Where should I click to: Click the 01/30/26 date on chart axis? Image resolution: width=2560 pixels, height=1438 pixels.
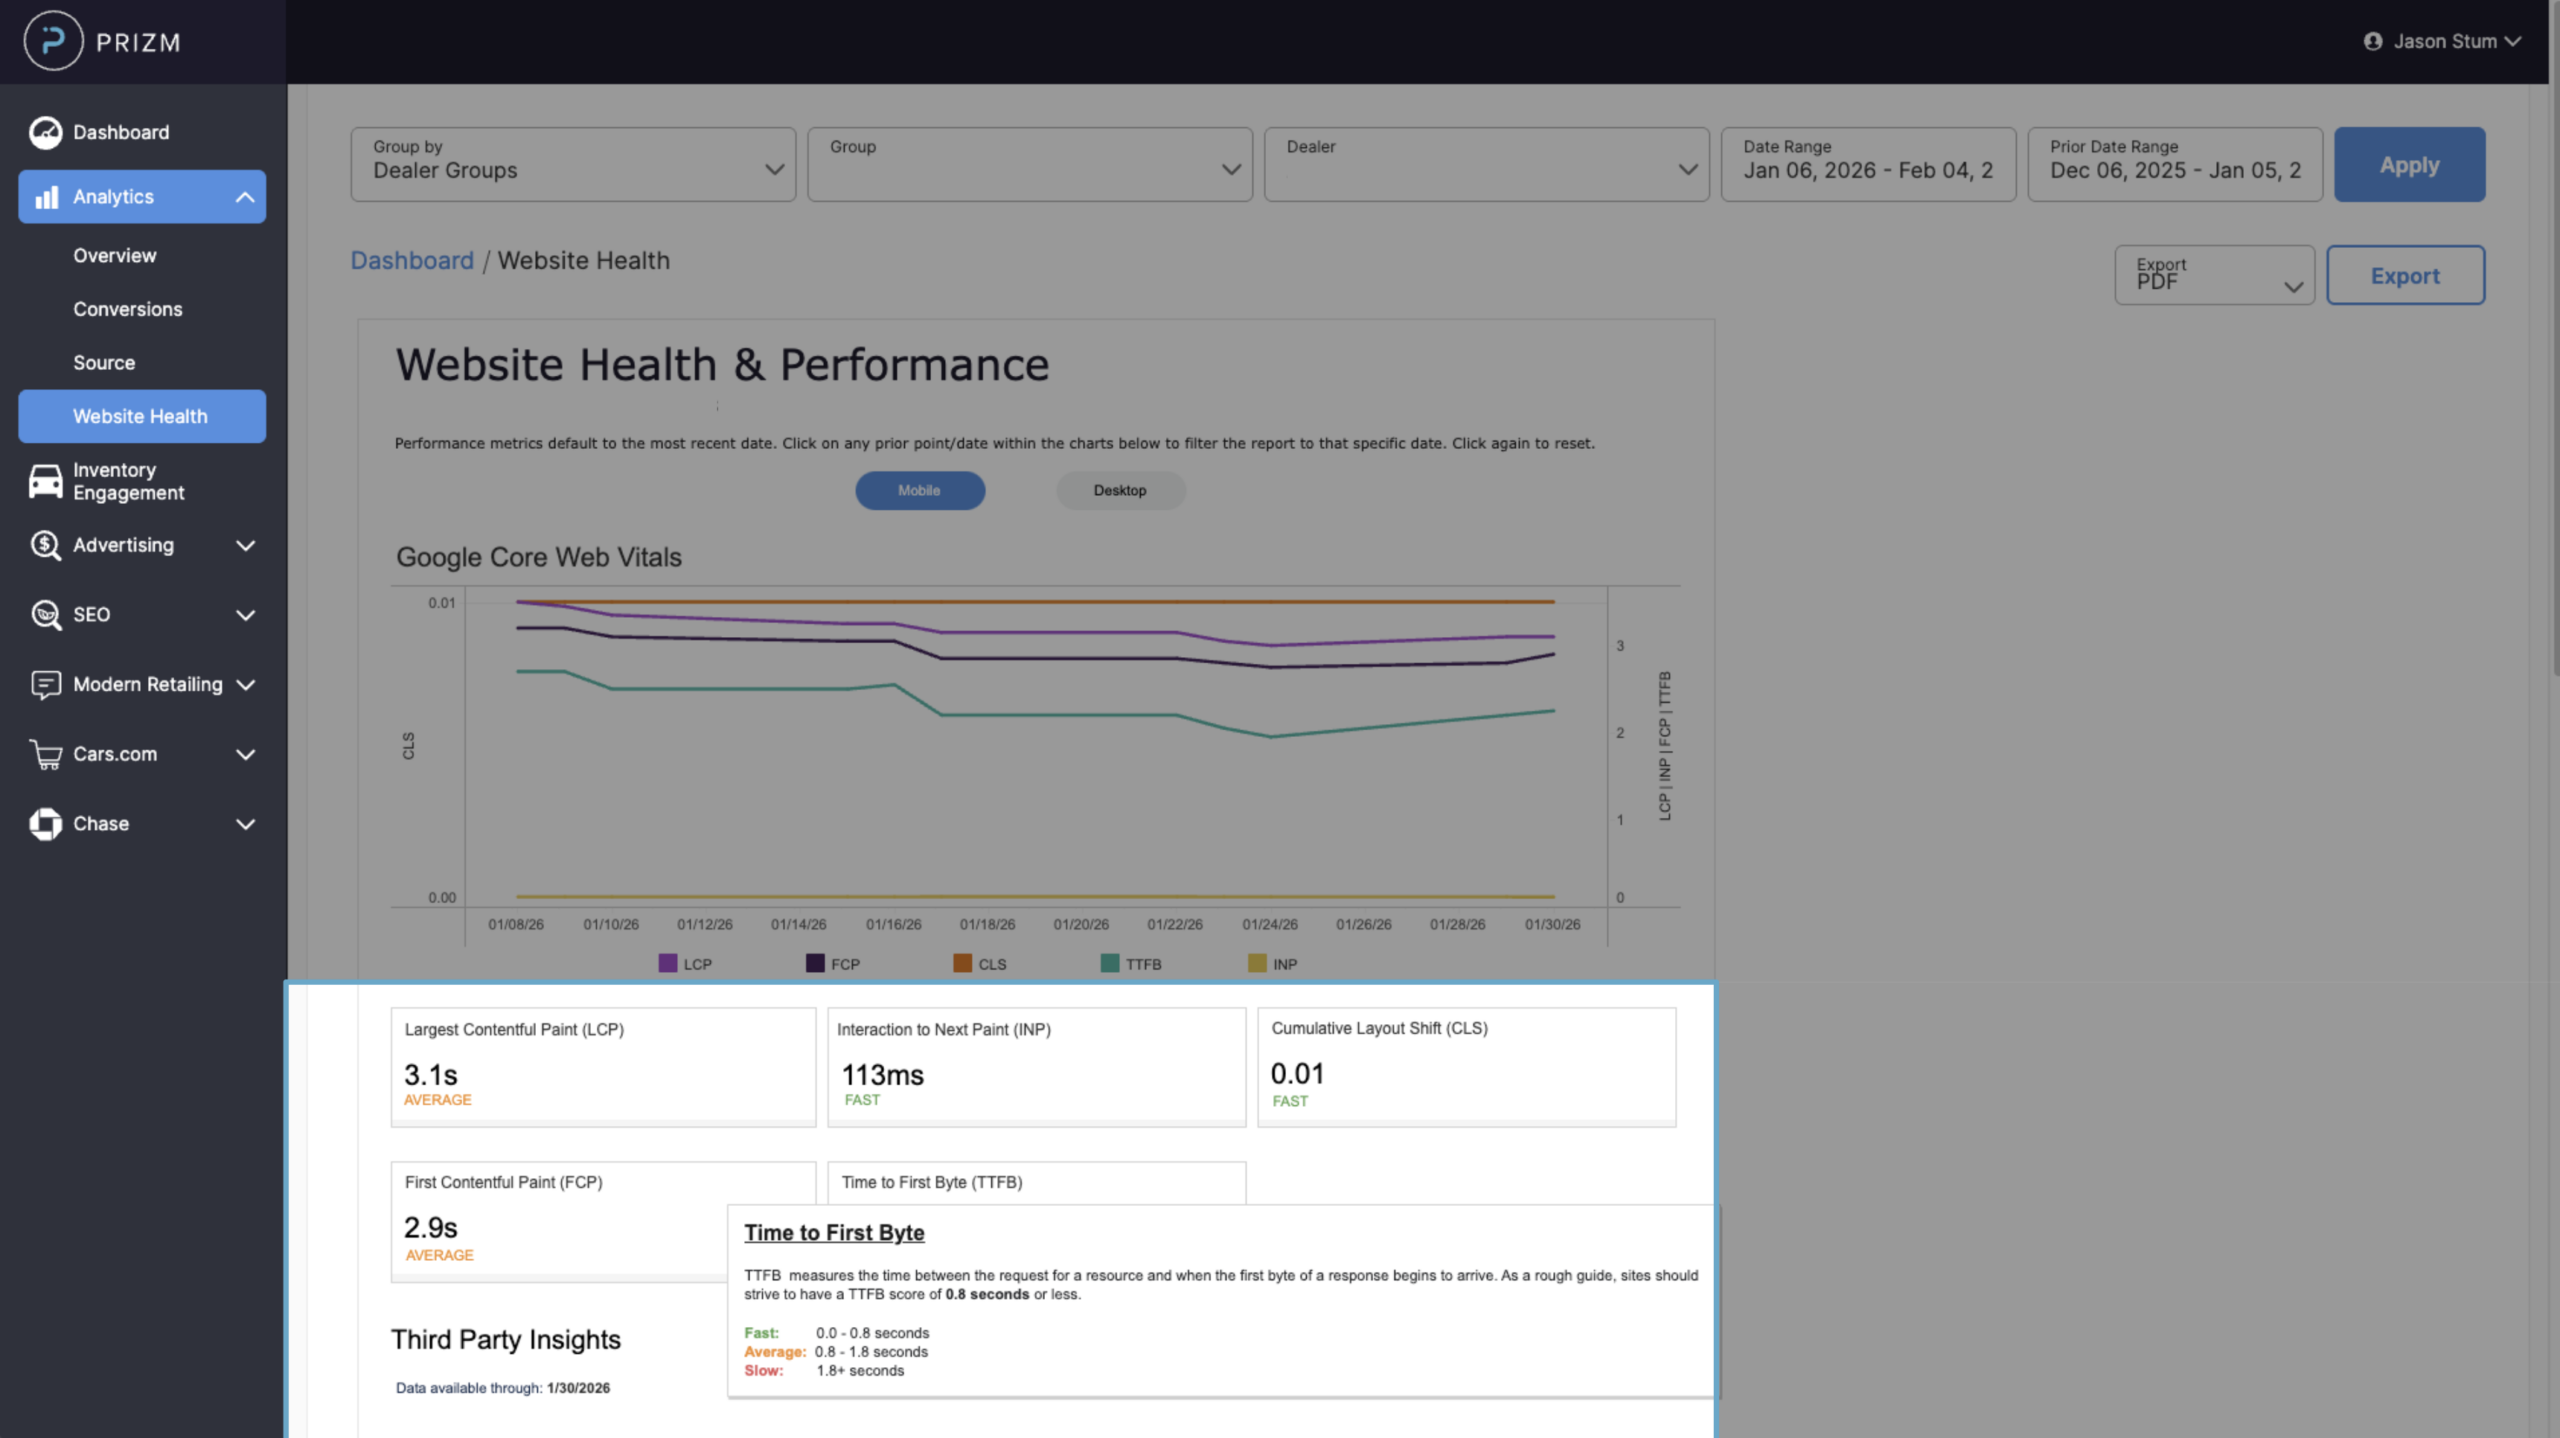click(1552, 924)
